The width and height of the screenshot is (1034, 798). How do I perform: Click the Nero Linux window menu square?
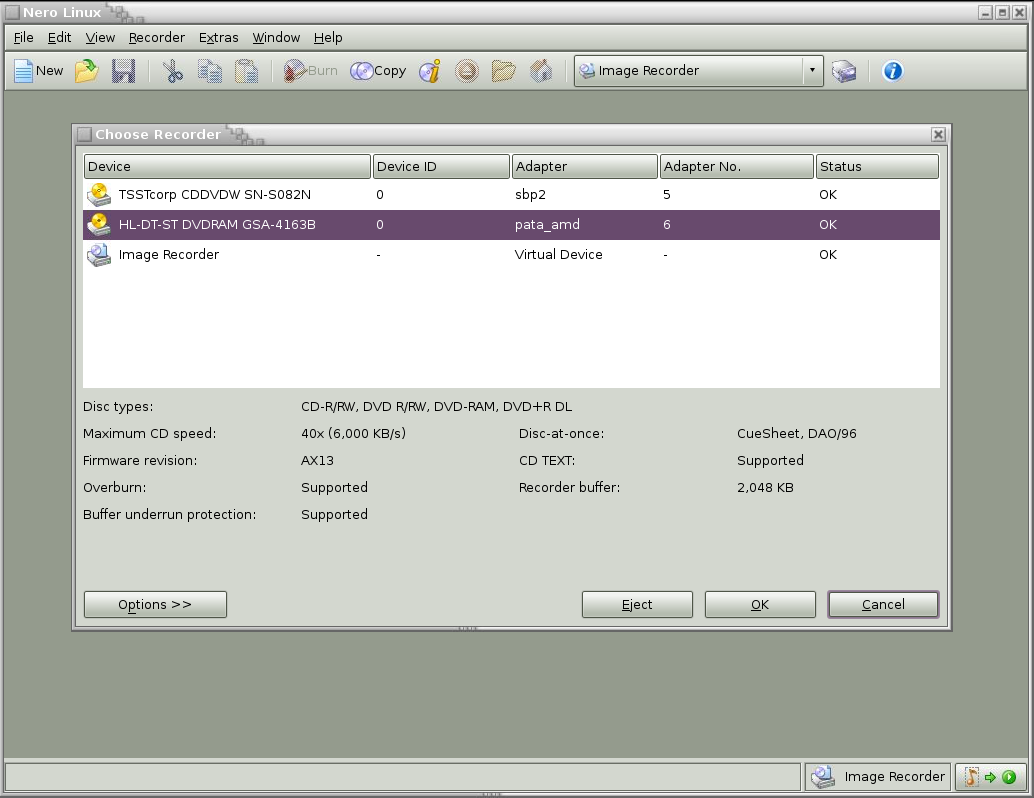(x=13, y=13)
